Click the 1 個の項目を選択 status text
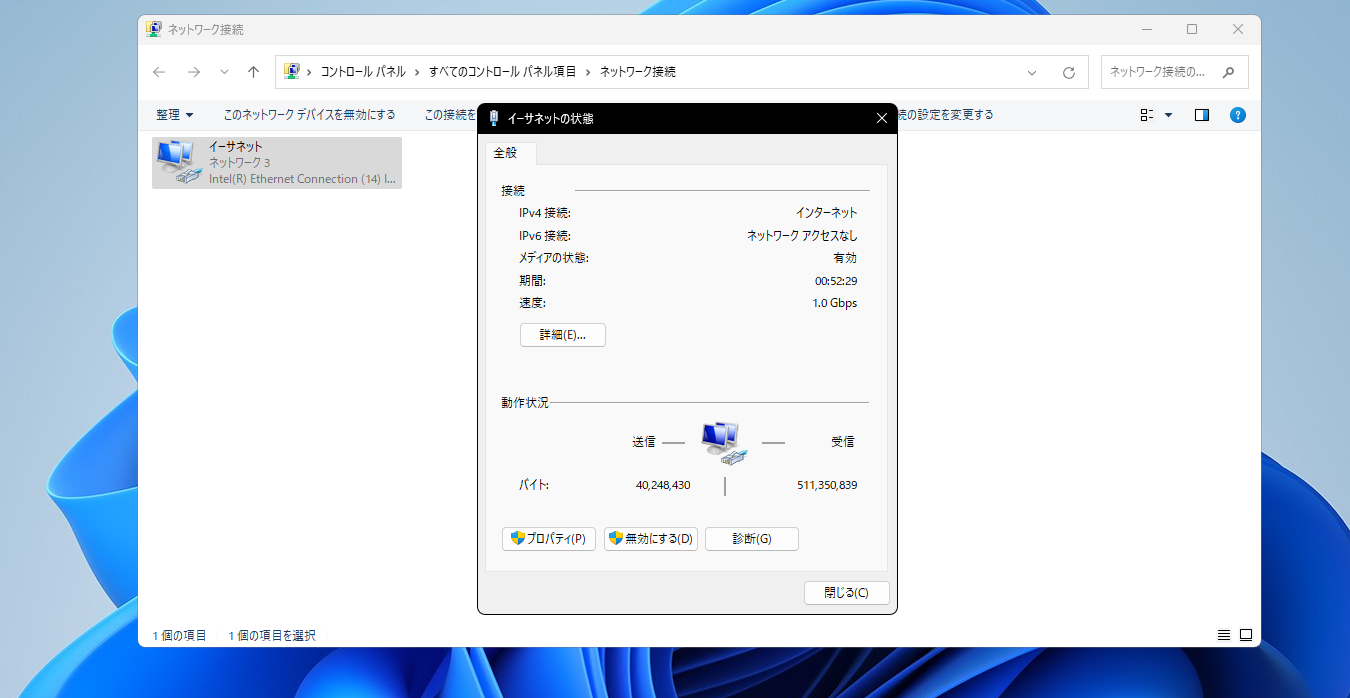Screen dimensions: 1350x698 pyautogui.click(x=272, y=635)
